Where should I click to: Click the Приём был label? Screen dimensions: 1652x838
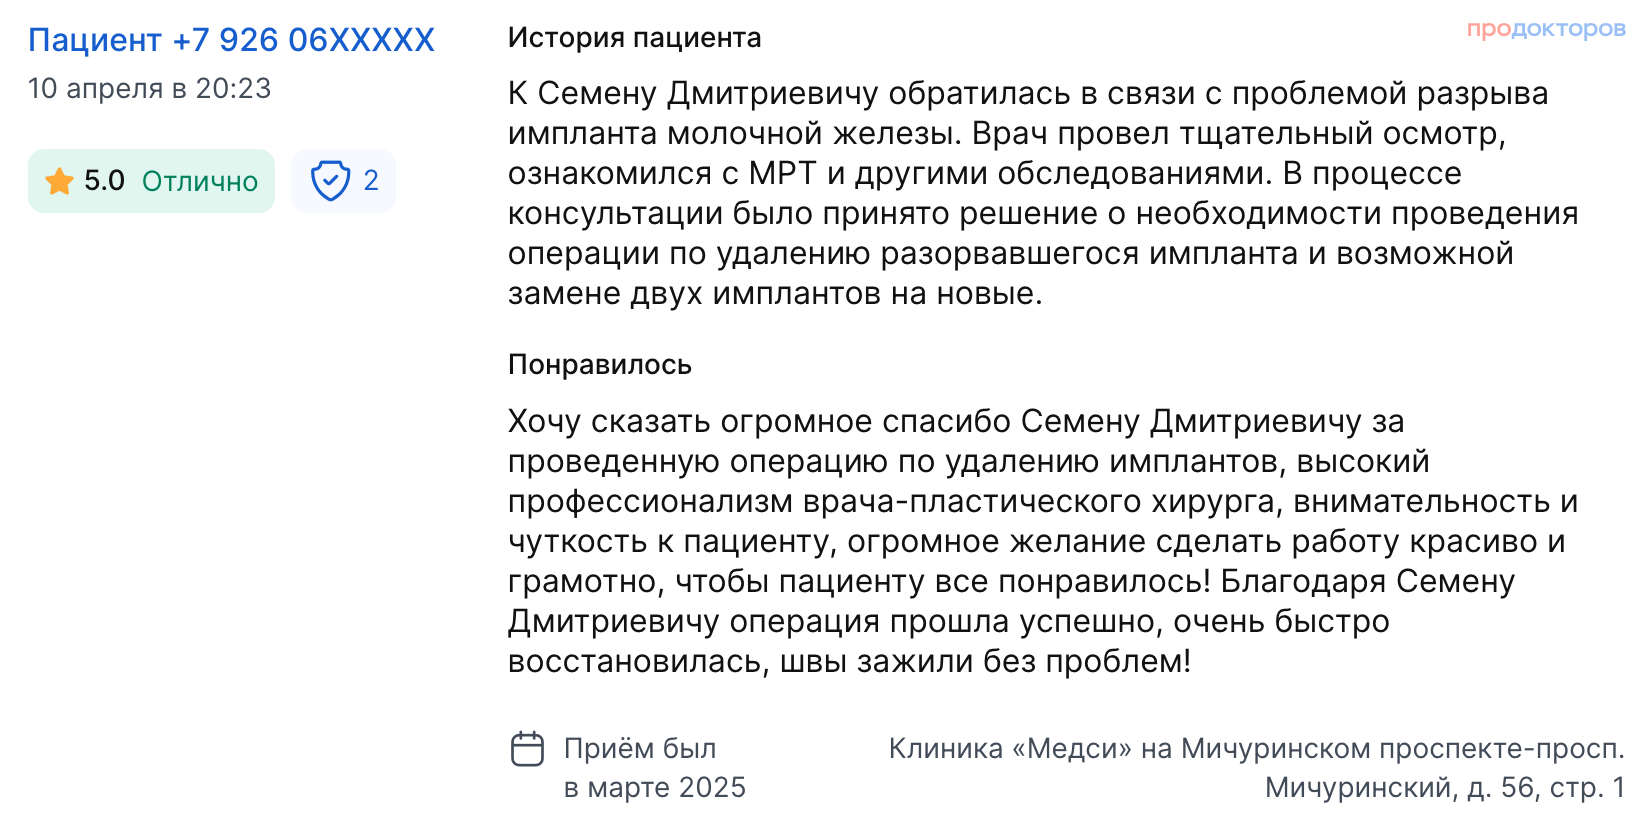[640, 749]
